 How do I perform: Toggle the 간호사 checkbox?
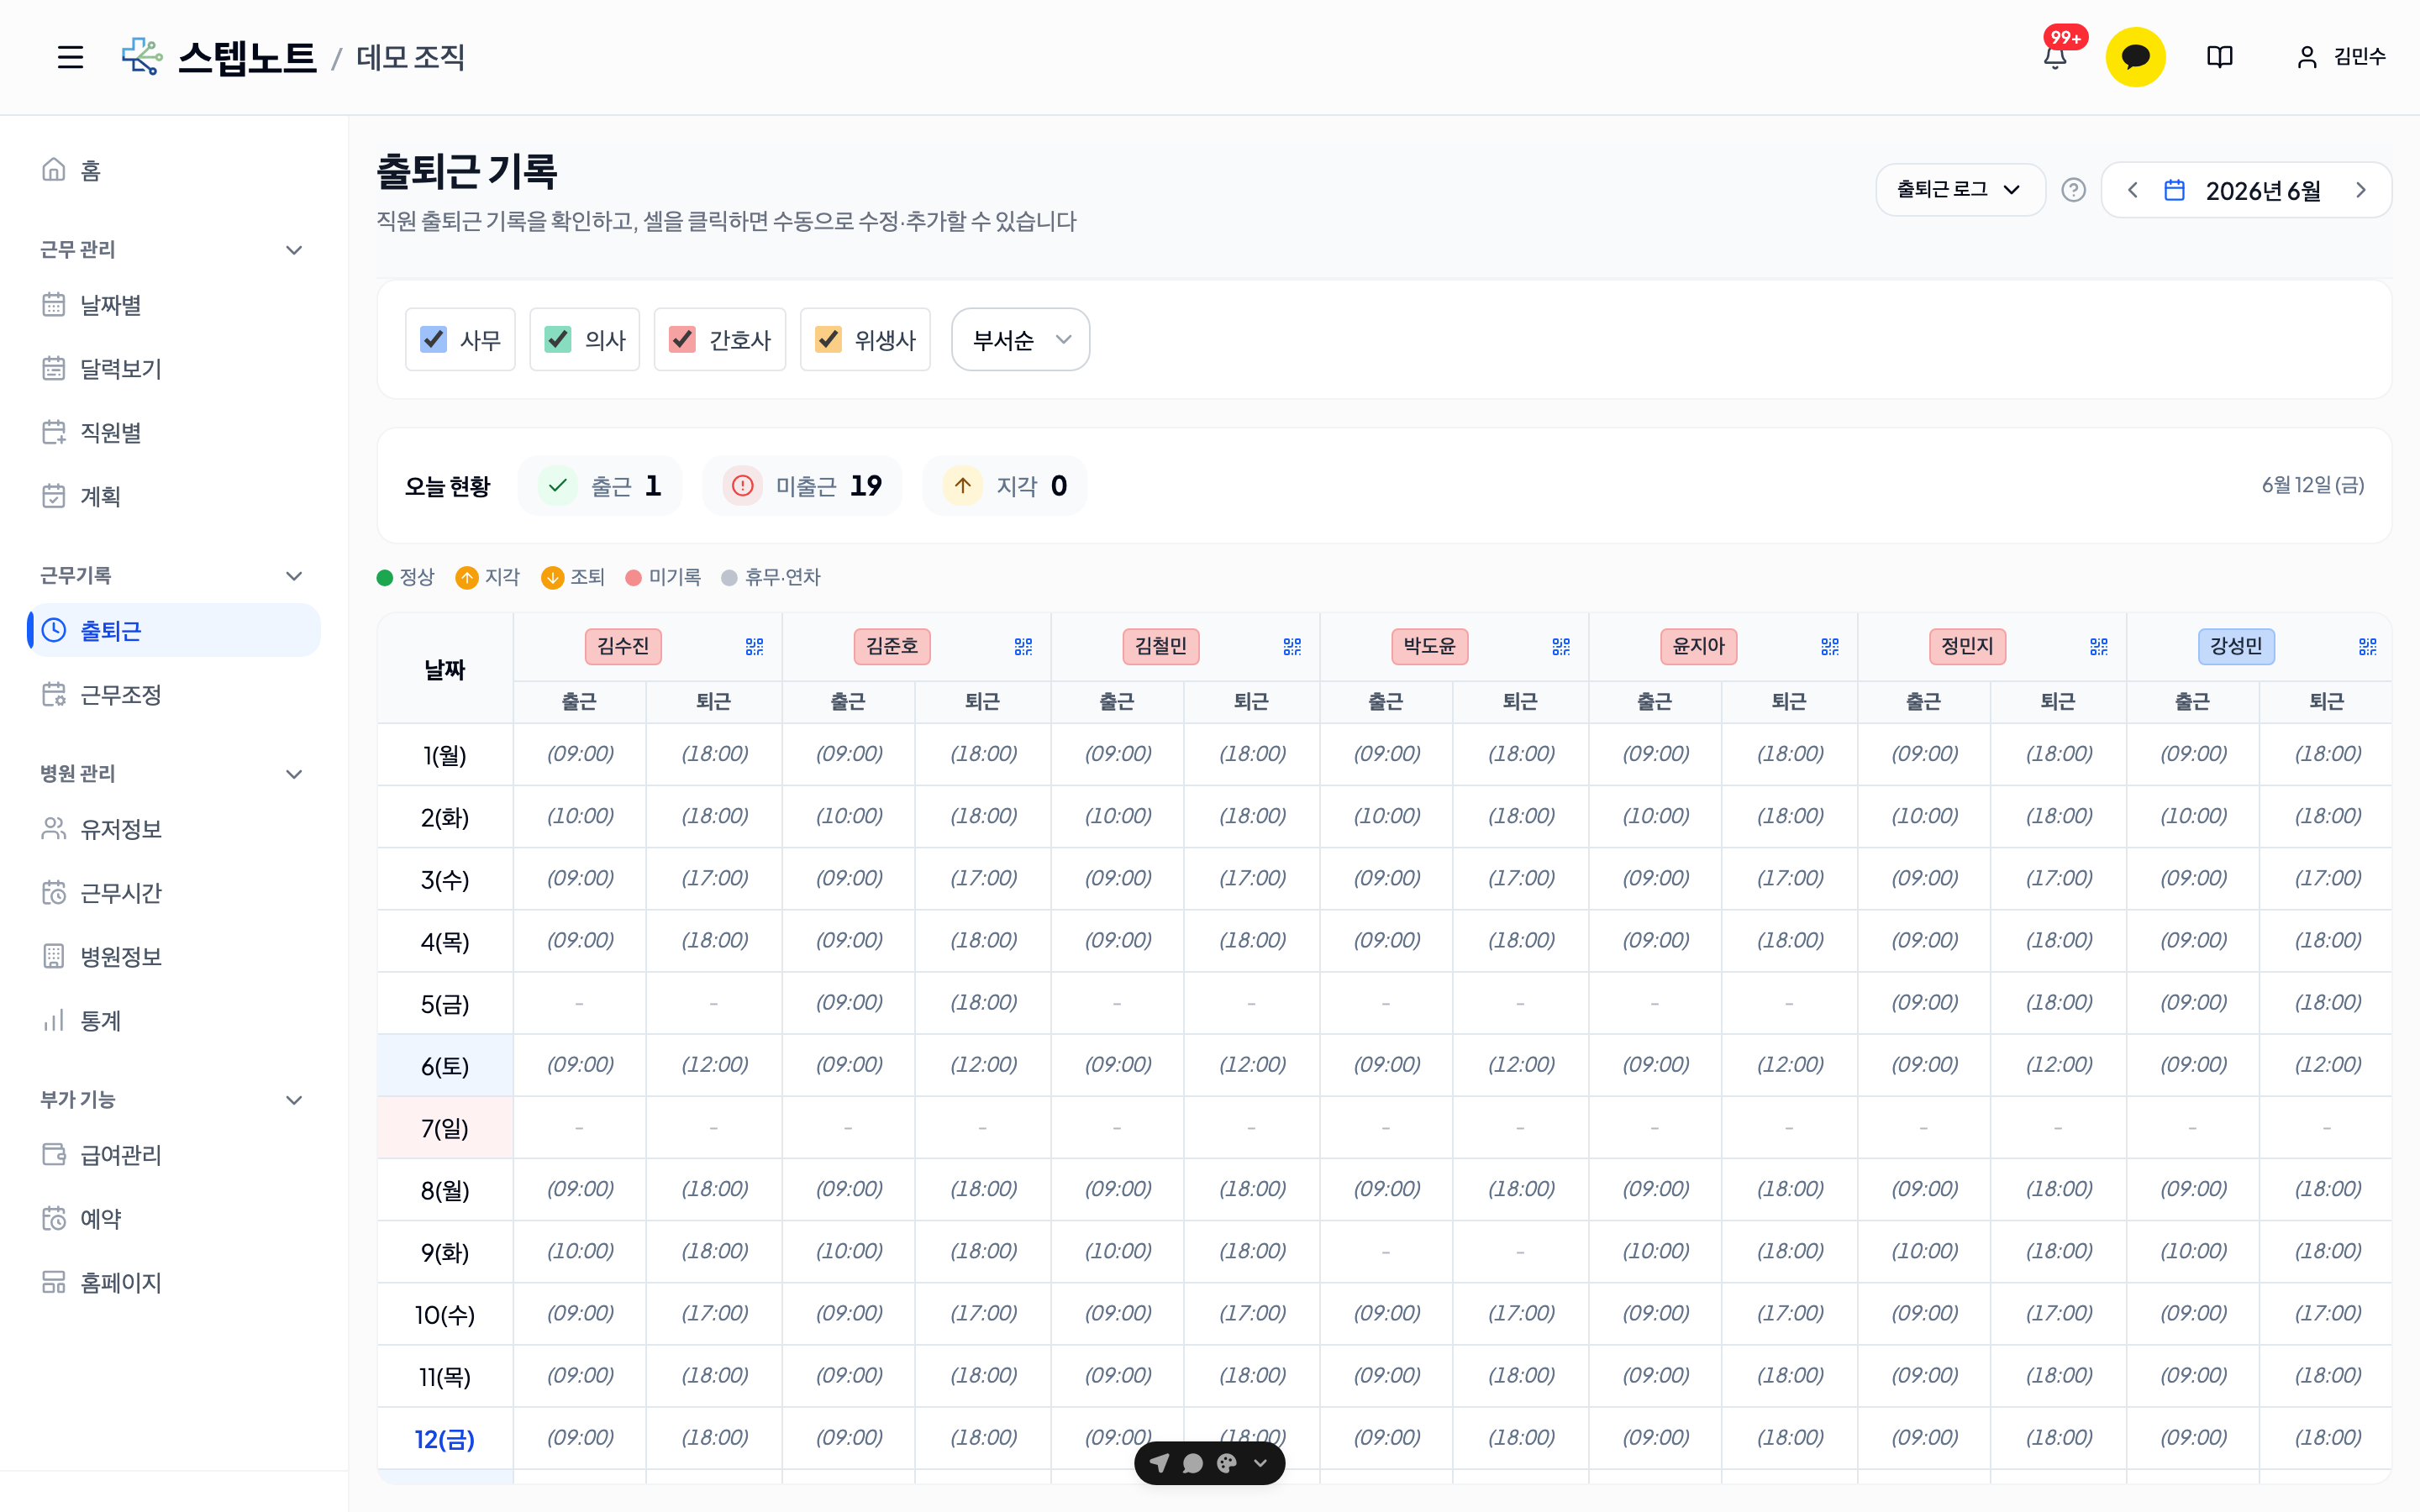(682, 340)
